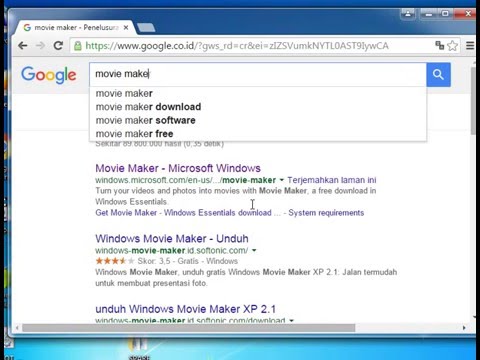Screen dimensions: 480x360
Task: Click the browser Forward arrow
Action: 40,45
